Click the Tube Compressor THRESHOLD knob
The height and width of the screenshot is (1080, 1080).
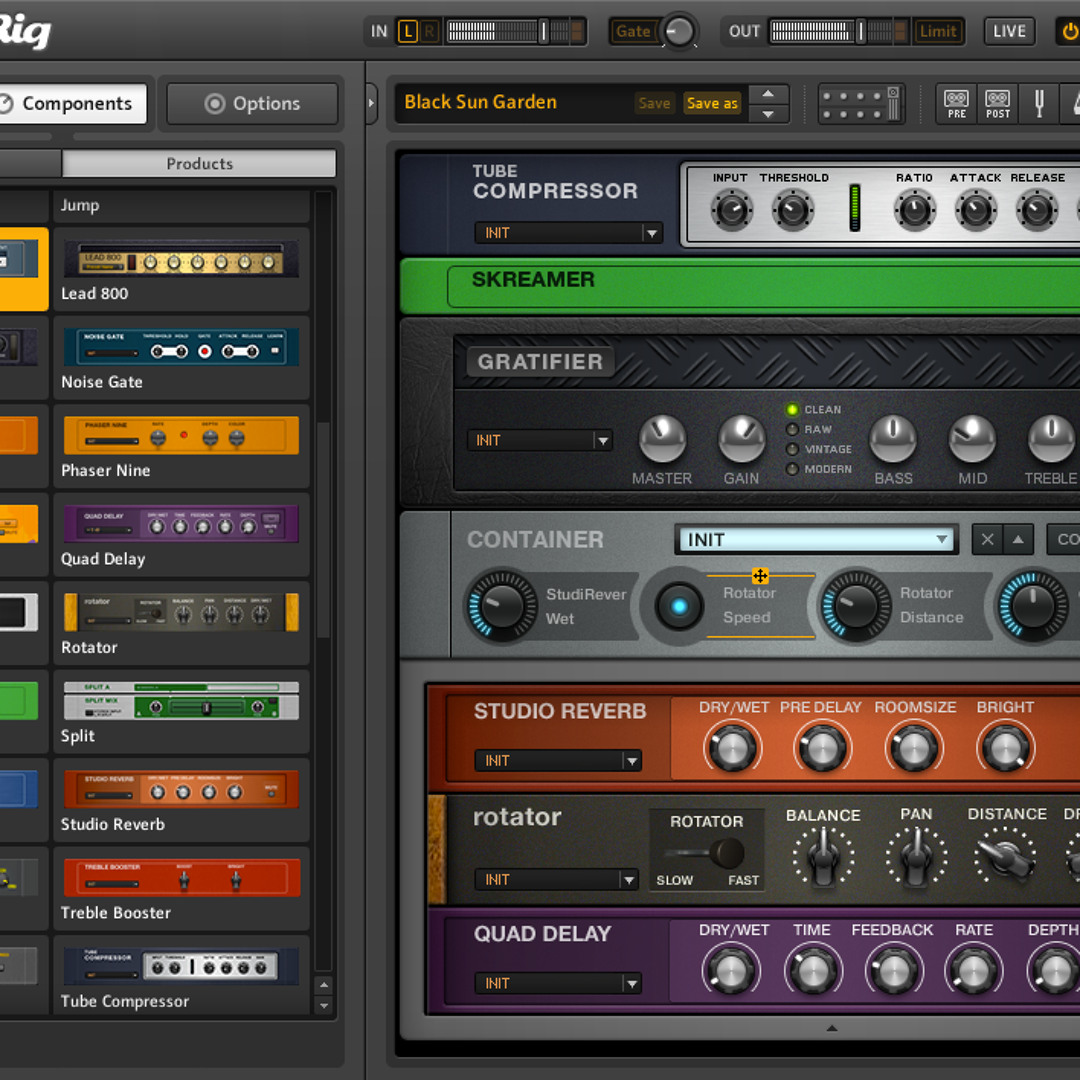coord(793,210)
